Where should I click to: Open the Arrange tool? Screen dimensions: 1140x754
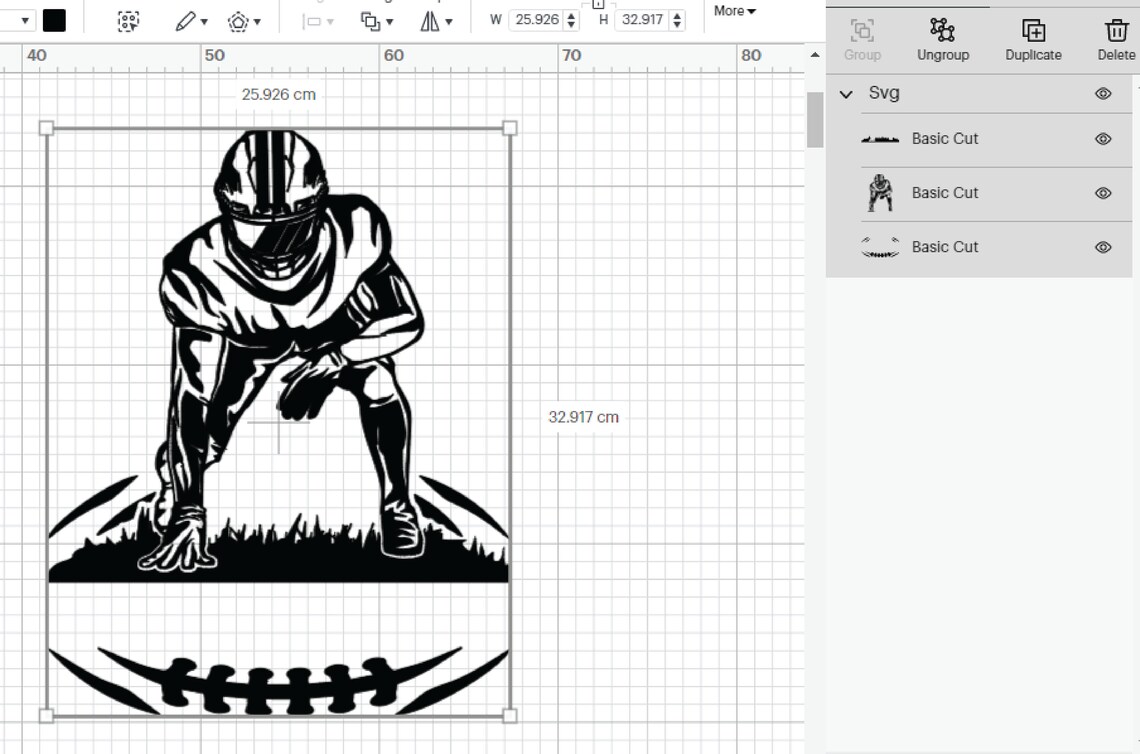377,22
